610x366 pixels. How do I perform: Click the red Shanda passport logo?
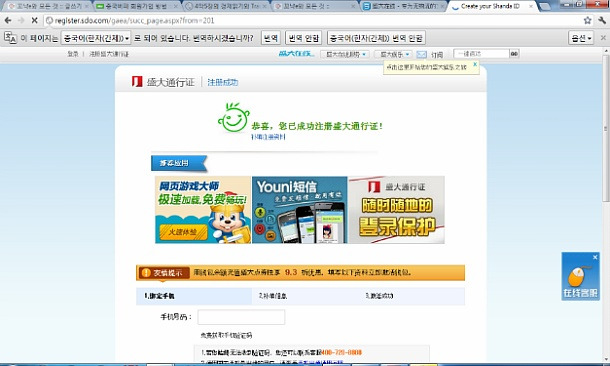(137, 82)
